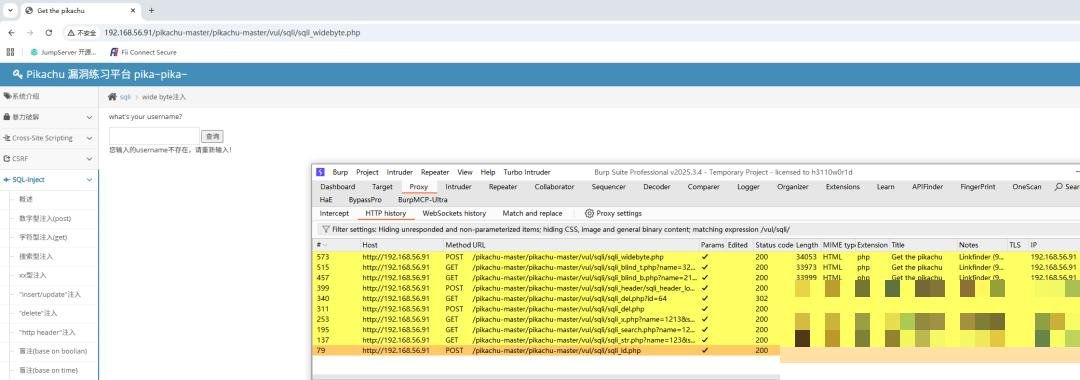Select "http header"注入 in sidebar
The width and height of the screenshot is (1080, 380).
(47, 332)
